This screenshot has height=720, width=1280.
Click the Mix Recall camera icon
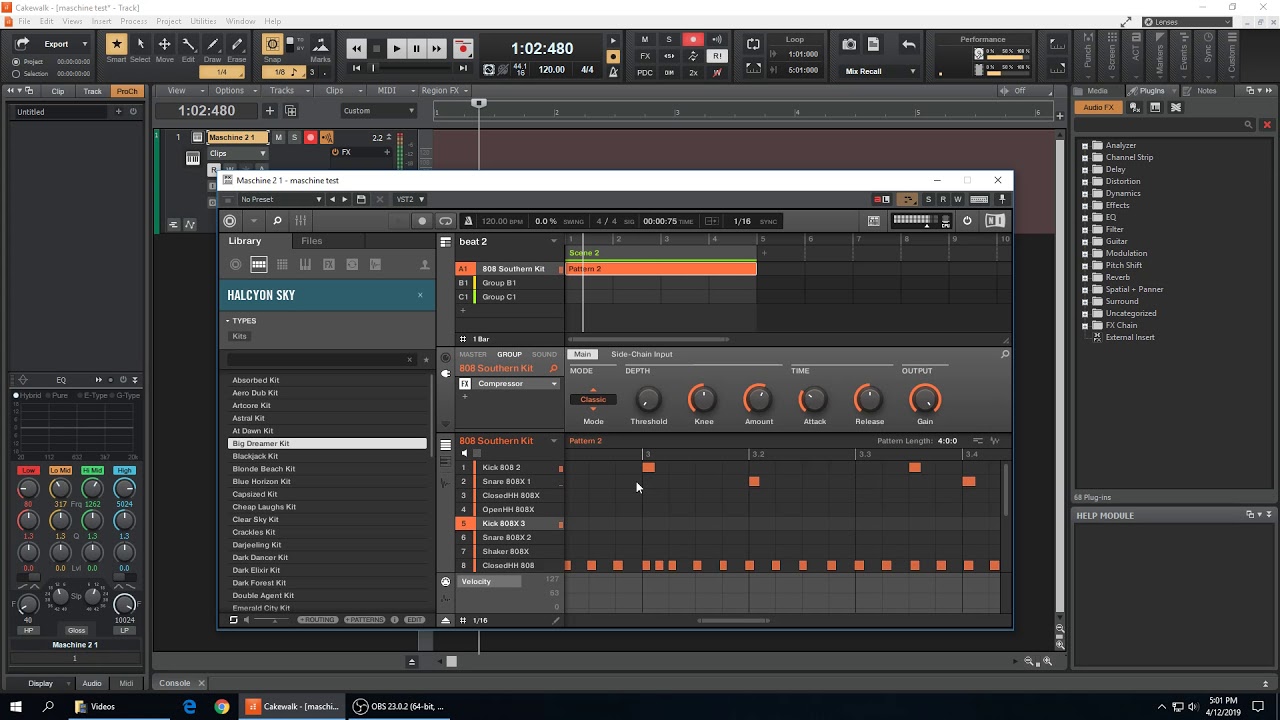pos(849,44)
